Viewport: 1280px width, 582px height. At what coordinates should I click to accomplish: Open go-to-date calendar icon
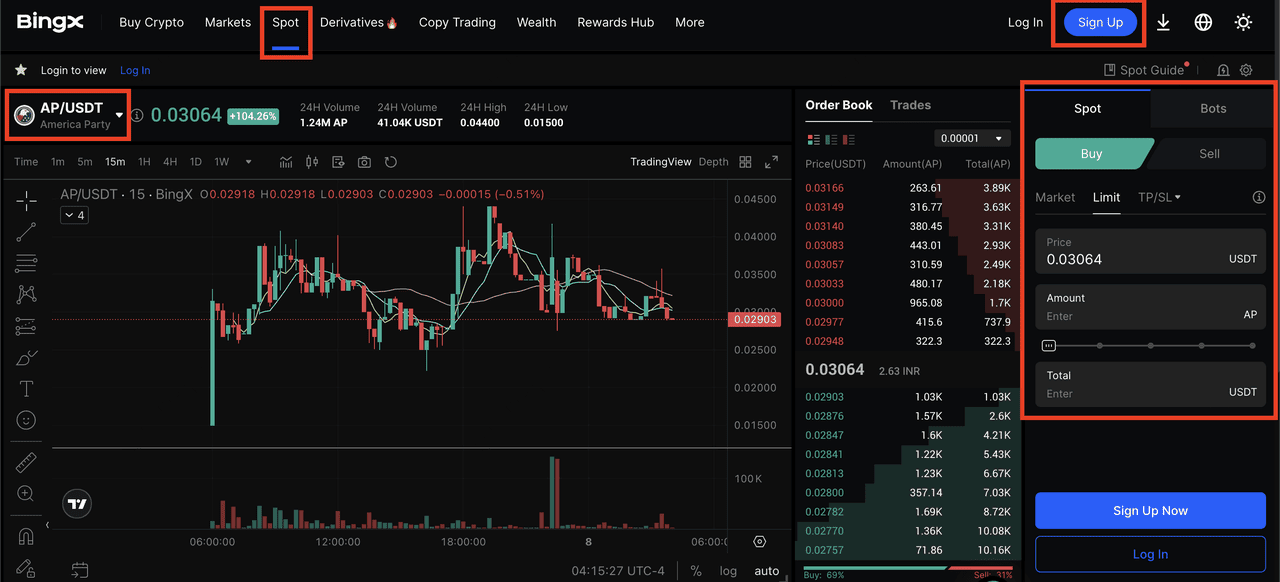(x=79, y=570)
